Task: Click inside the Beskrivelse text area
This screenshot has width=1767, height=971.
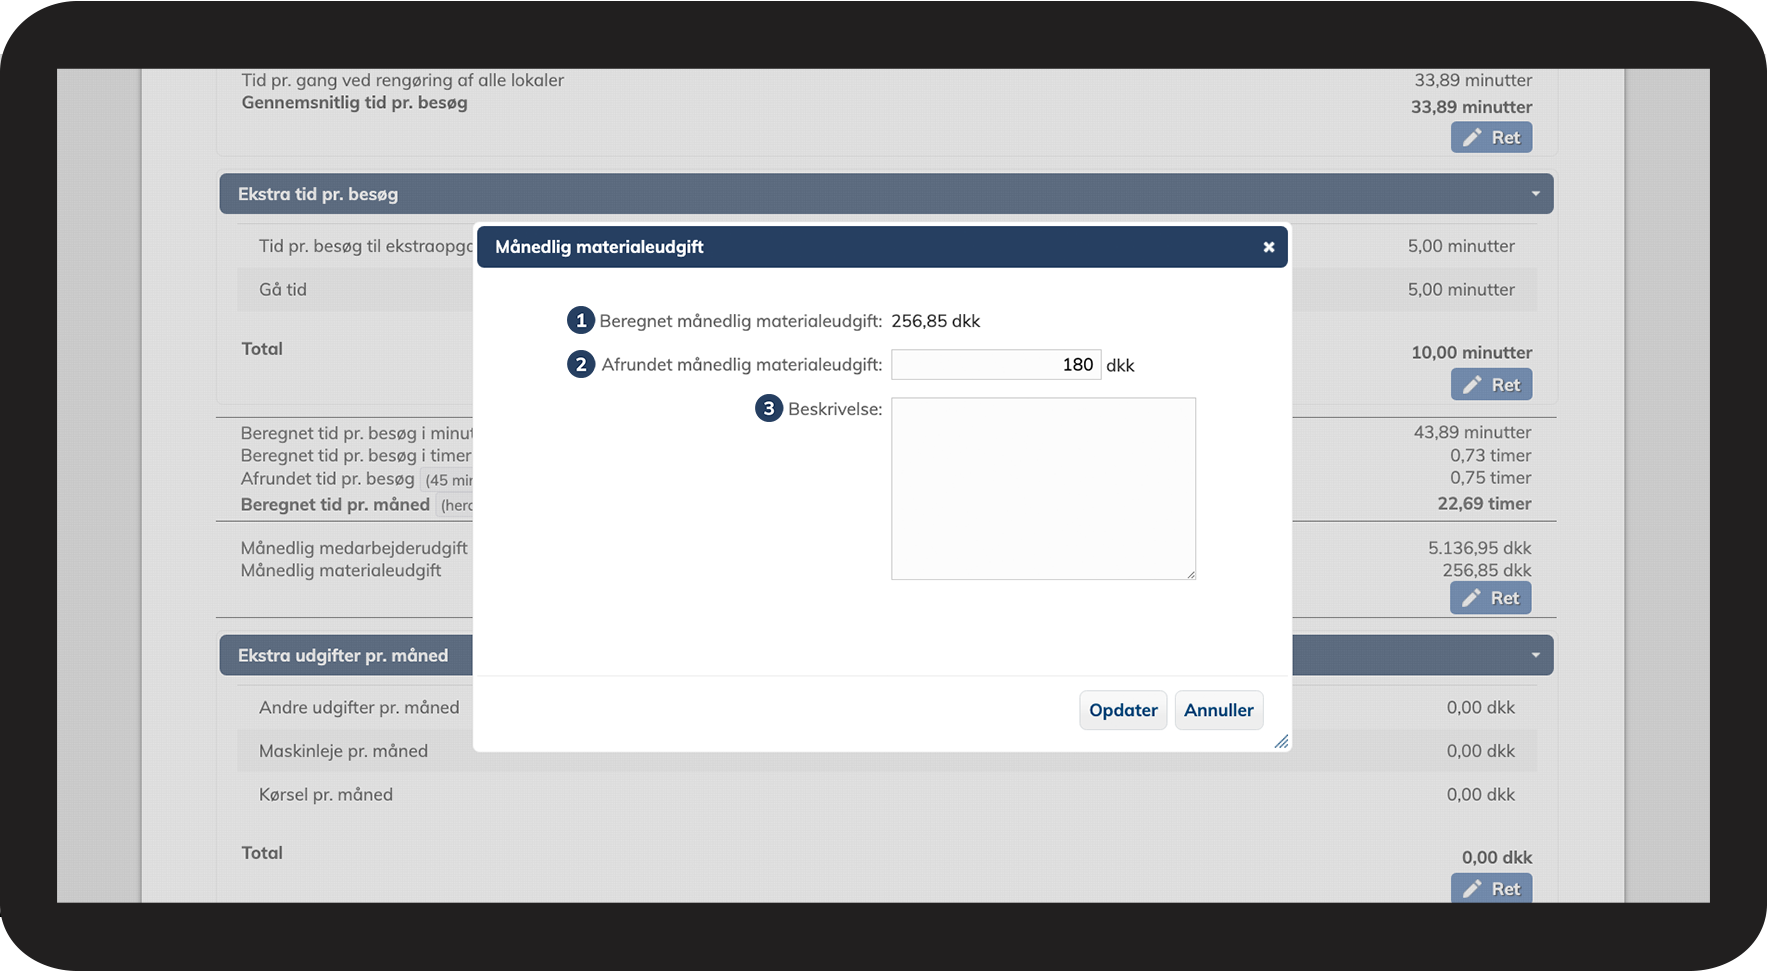Action: point(1042,488)
